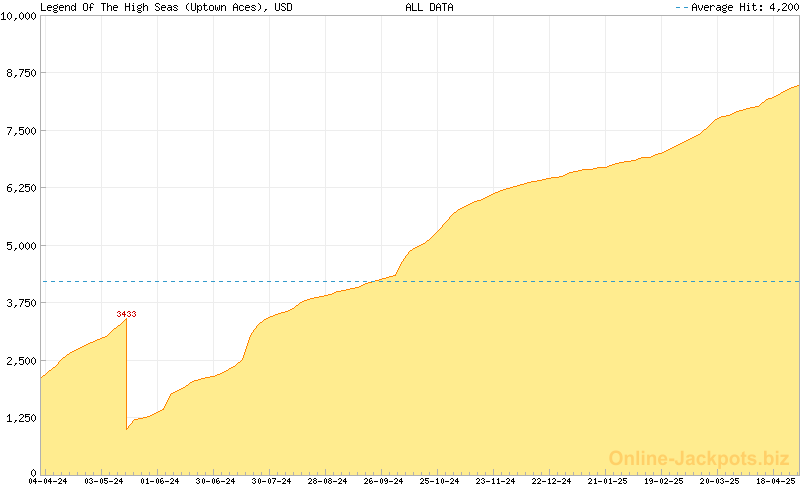Click the chart title 'Legend Of The High Seas (Uptown Aces), USD'
The height and width of the screenshot is (490, 800).
[x=166, y=7]
